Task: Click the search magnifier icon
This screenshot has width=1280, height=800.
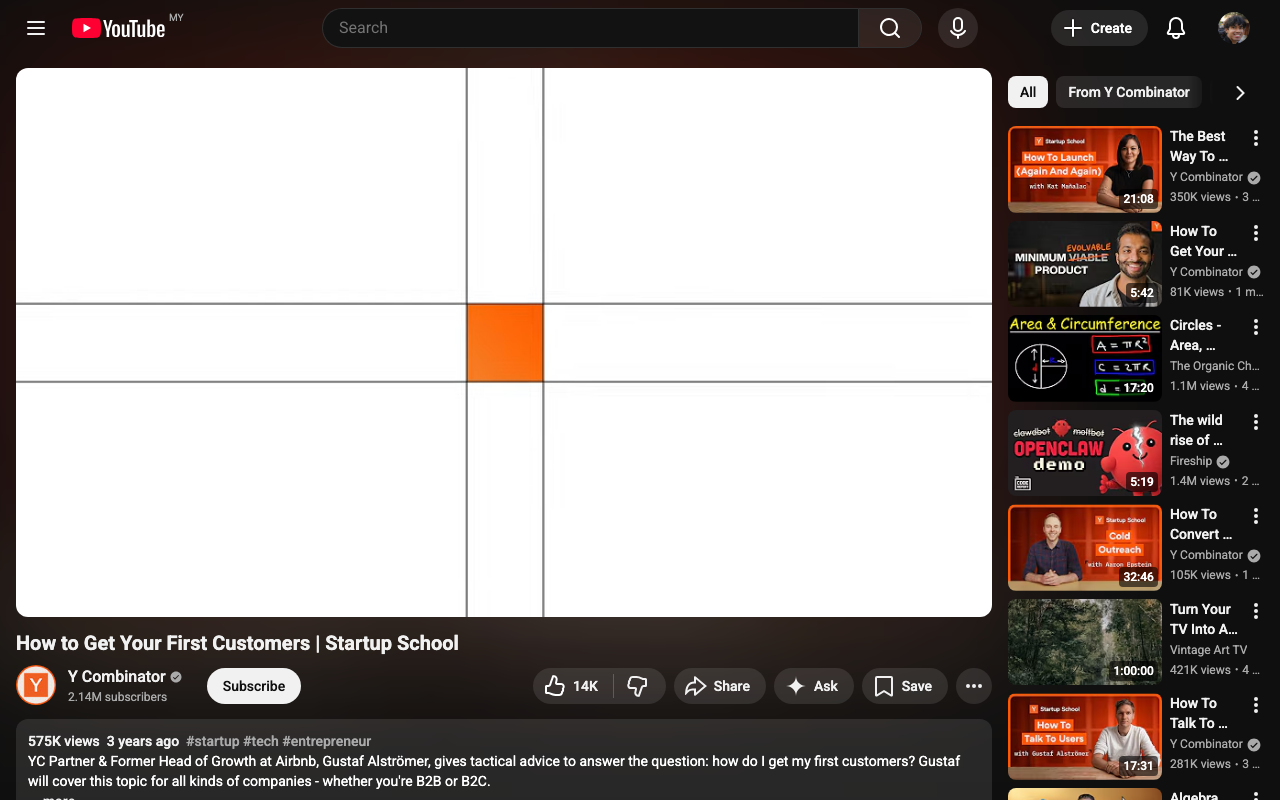Action: 888,27
